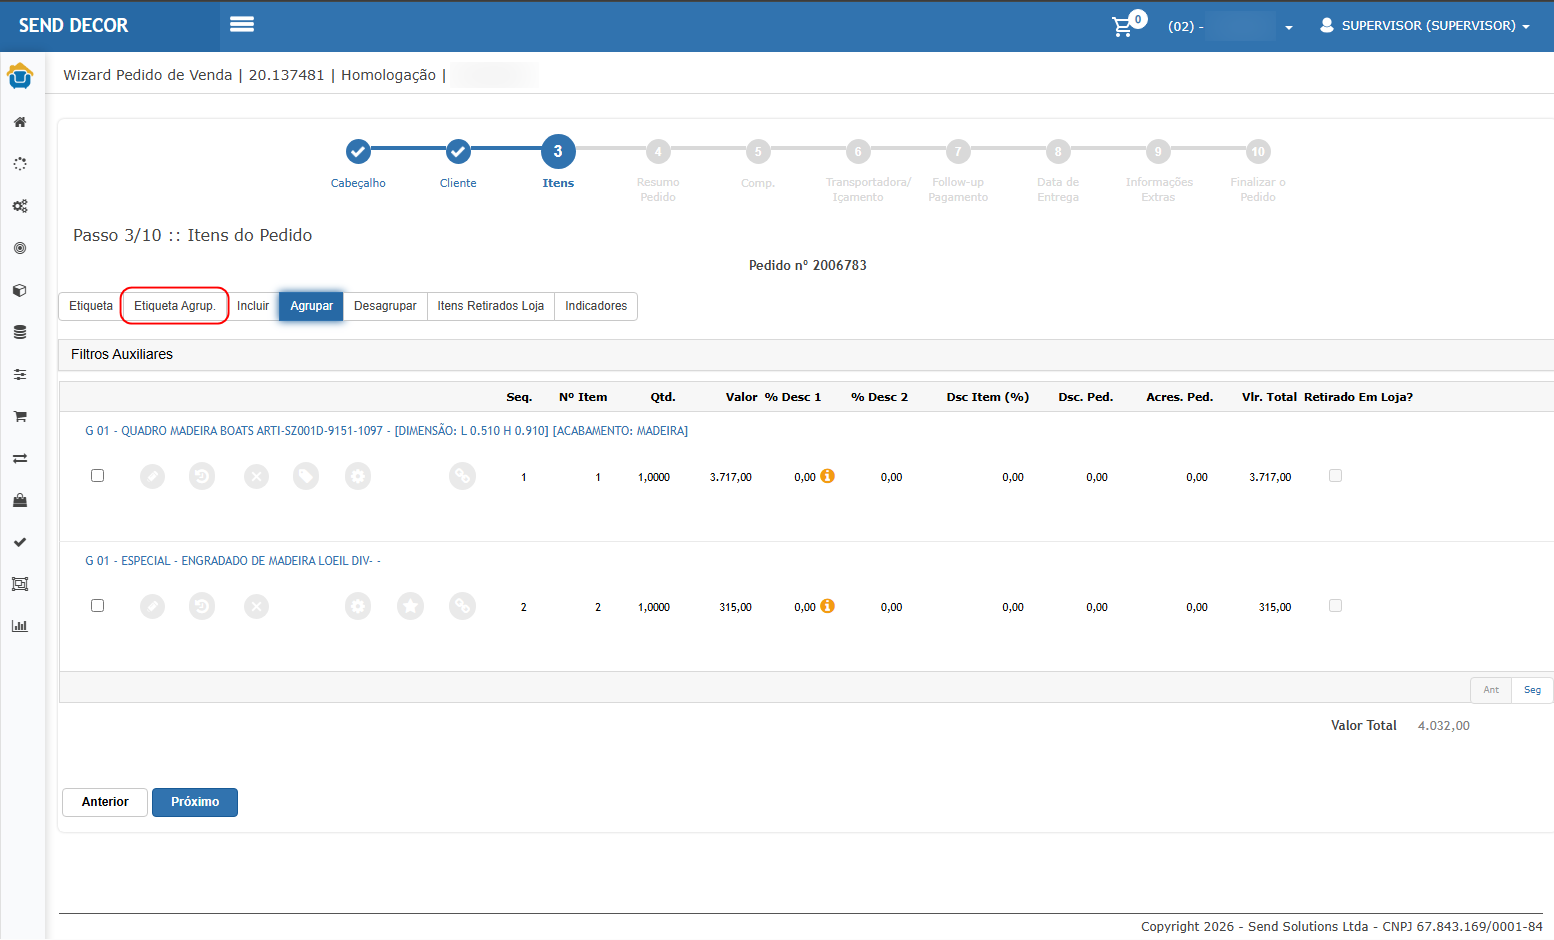Open the Itens Retirados Loja tab
Image resolution: width=1554 pixels, height=940 pixels.
pos(491,306)
